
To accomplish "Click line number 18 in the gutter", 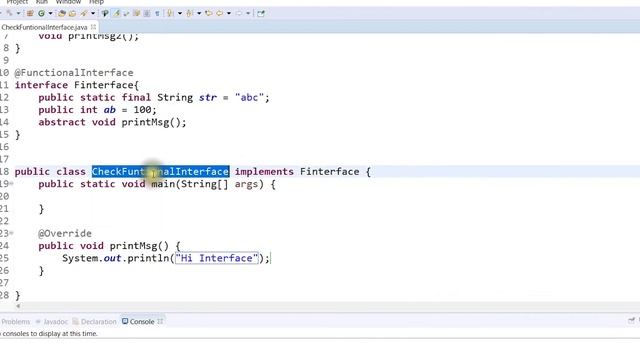I will (x=4, y=171).
